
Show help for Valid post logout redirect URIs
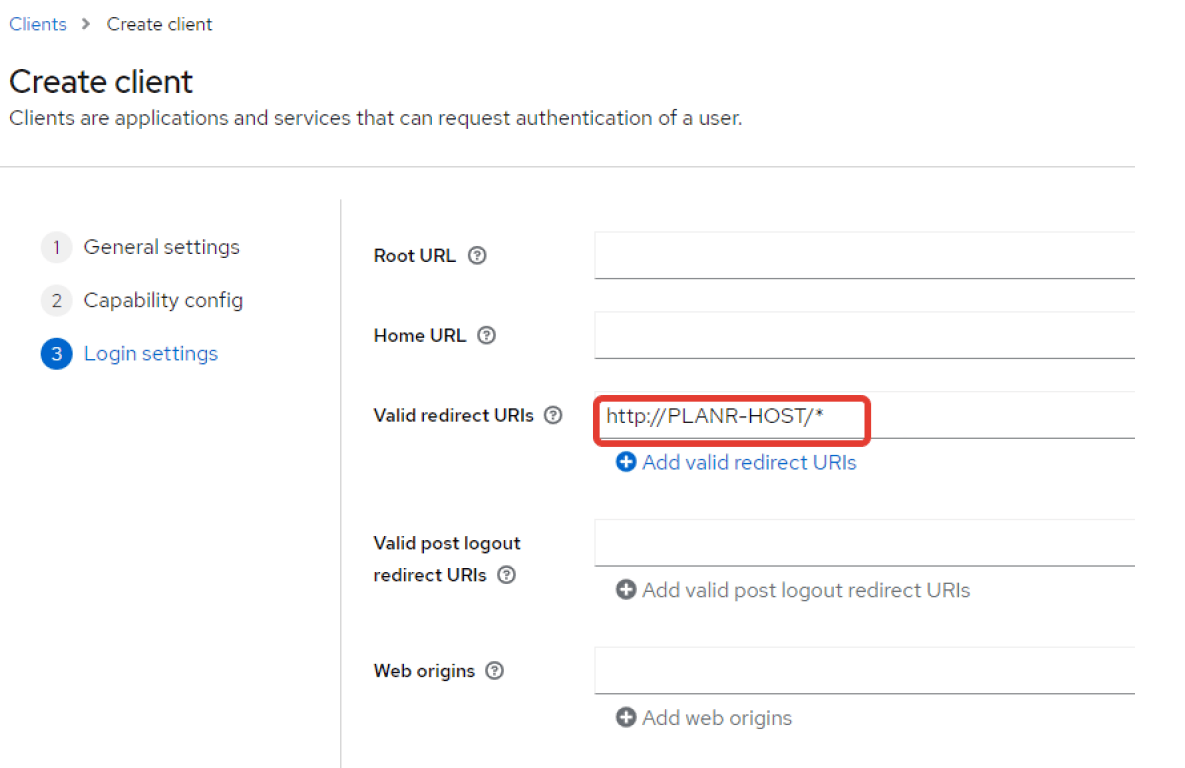(x=507, y=576)
